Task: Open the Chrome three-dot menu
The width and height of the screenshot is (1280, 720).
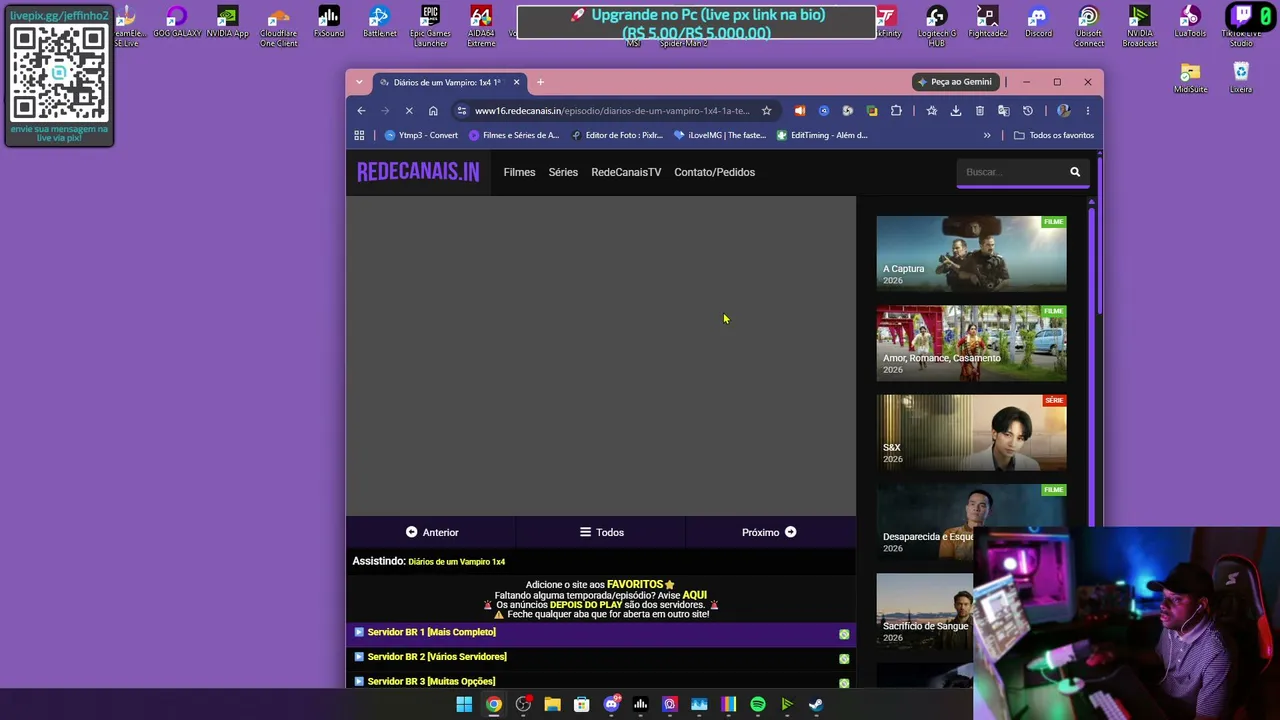Action: tap(1087, 111)
